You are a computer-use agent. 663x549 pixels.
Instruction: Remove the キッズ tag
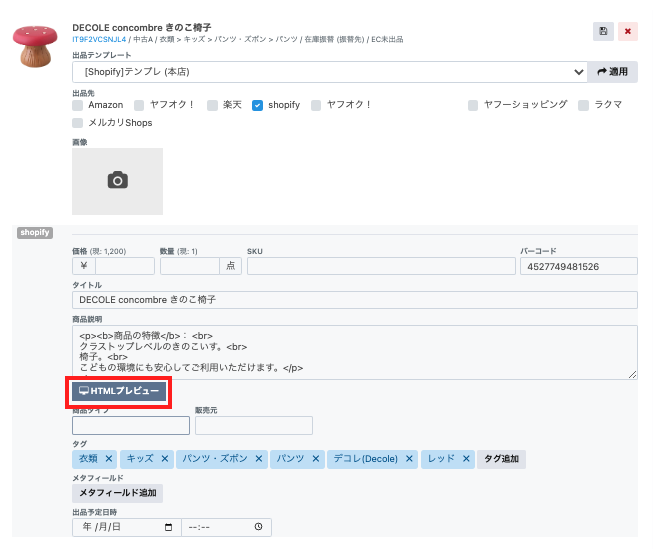pyautogui.click(x=165, y=459)
